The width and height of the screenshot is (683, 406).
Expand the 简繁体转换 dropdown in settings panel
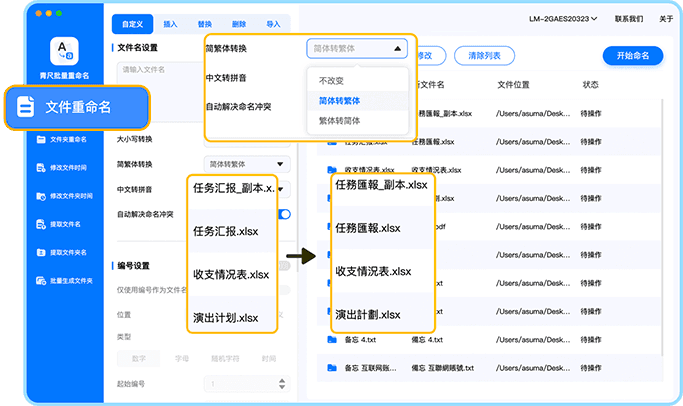point(247,164)
